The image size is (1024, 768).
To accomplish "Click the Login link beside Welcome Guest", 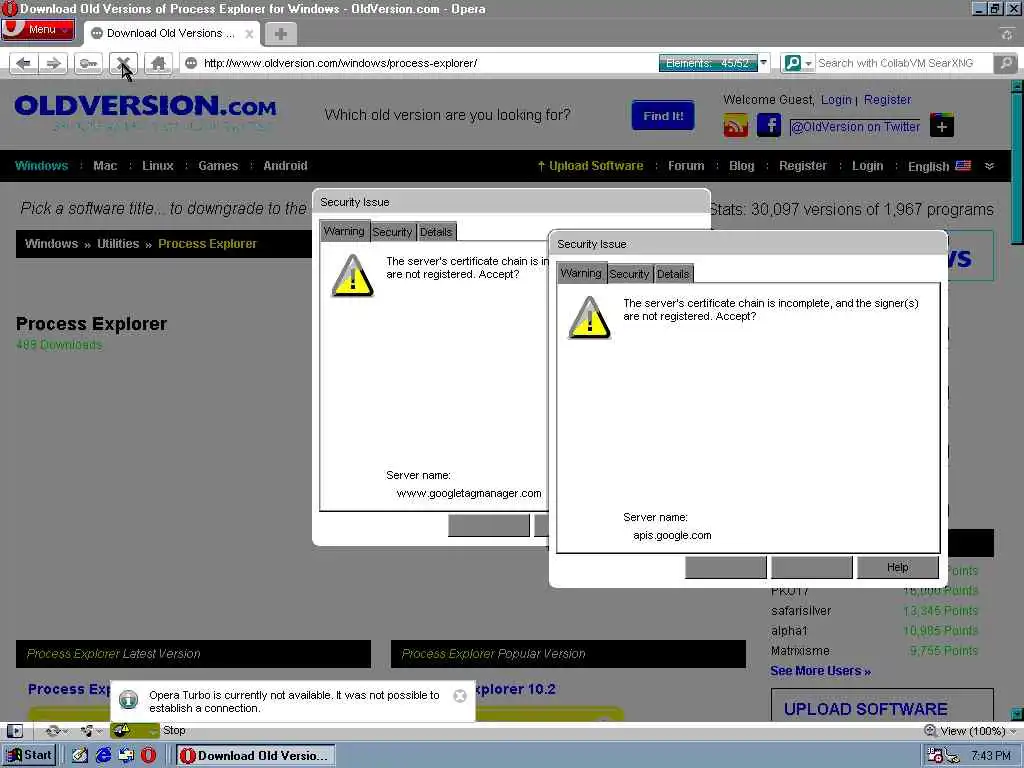I will [836, 100].
